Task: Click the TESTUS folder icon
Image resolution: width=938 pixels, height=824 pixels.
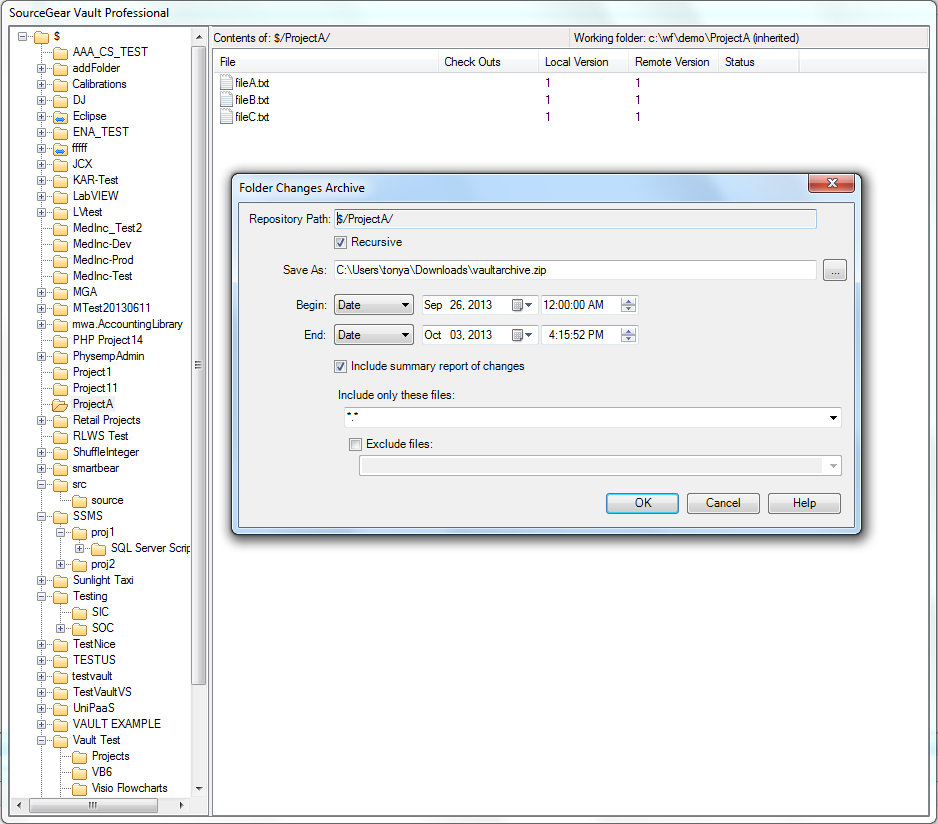Action: [60, 661]
